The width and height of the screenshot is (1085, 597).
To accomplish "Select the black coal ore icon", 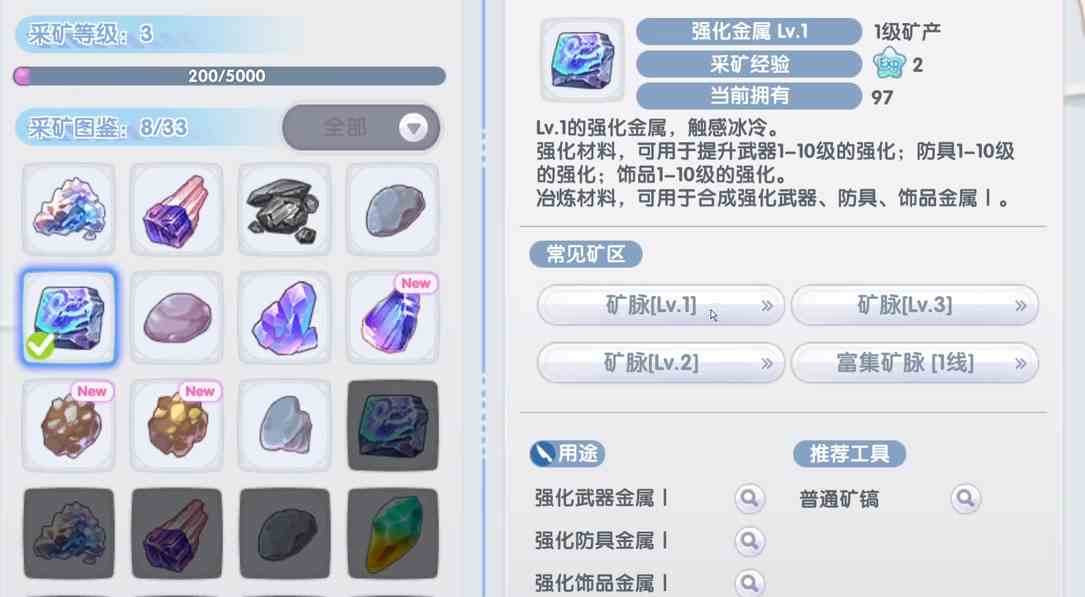I will (284, 210).
